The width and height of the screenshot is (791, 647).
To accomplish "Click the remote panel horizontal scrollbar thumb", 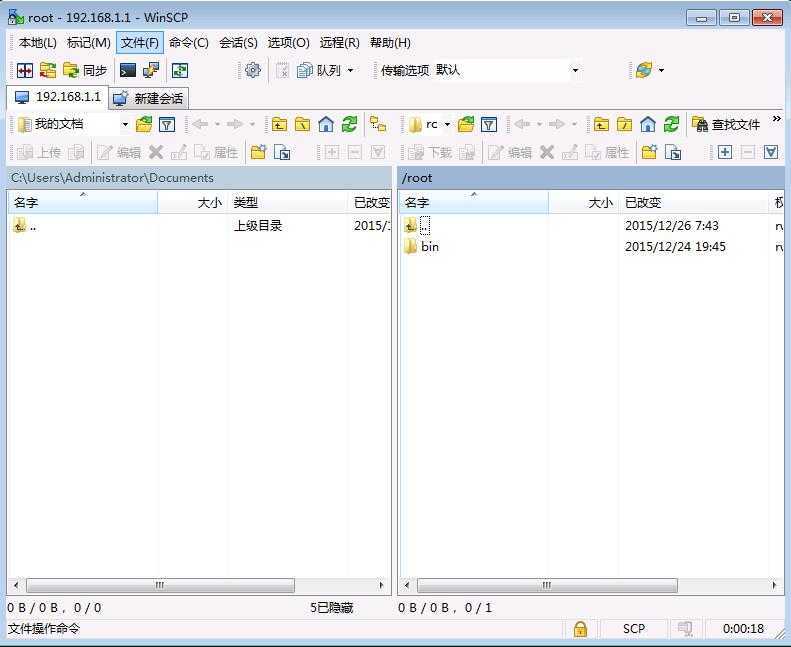I will click(x=547, y=585).
